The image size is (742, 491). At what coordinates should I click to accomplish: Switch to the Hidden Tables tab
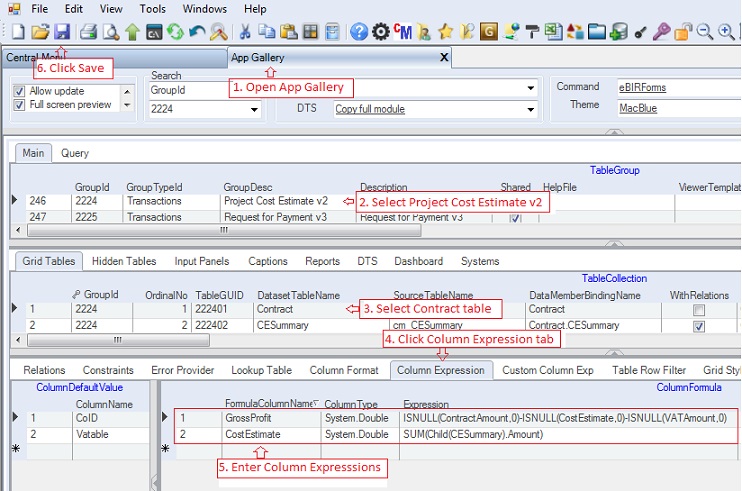pyautogui.click(x=124, y=261)
